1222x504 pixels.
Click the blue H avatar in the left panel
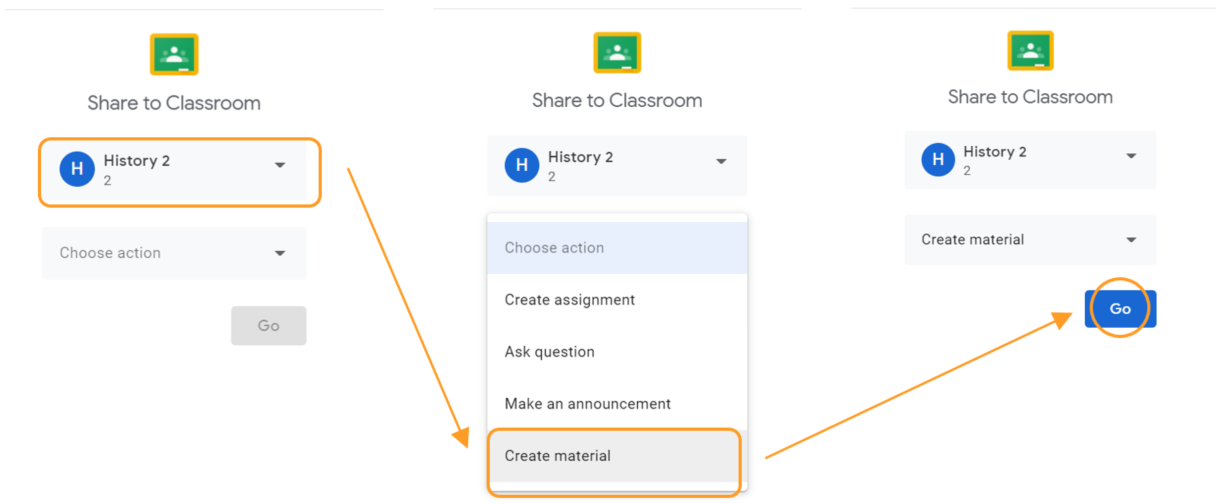pos(77,170)
